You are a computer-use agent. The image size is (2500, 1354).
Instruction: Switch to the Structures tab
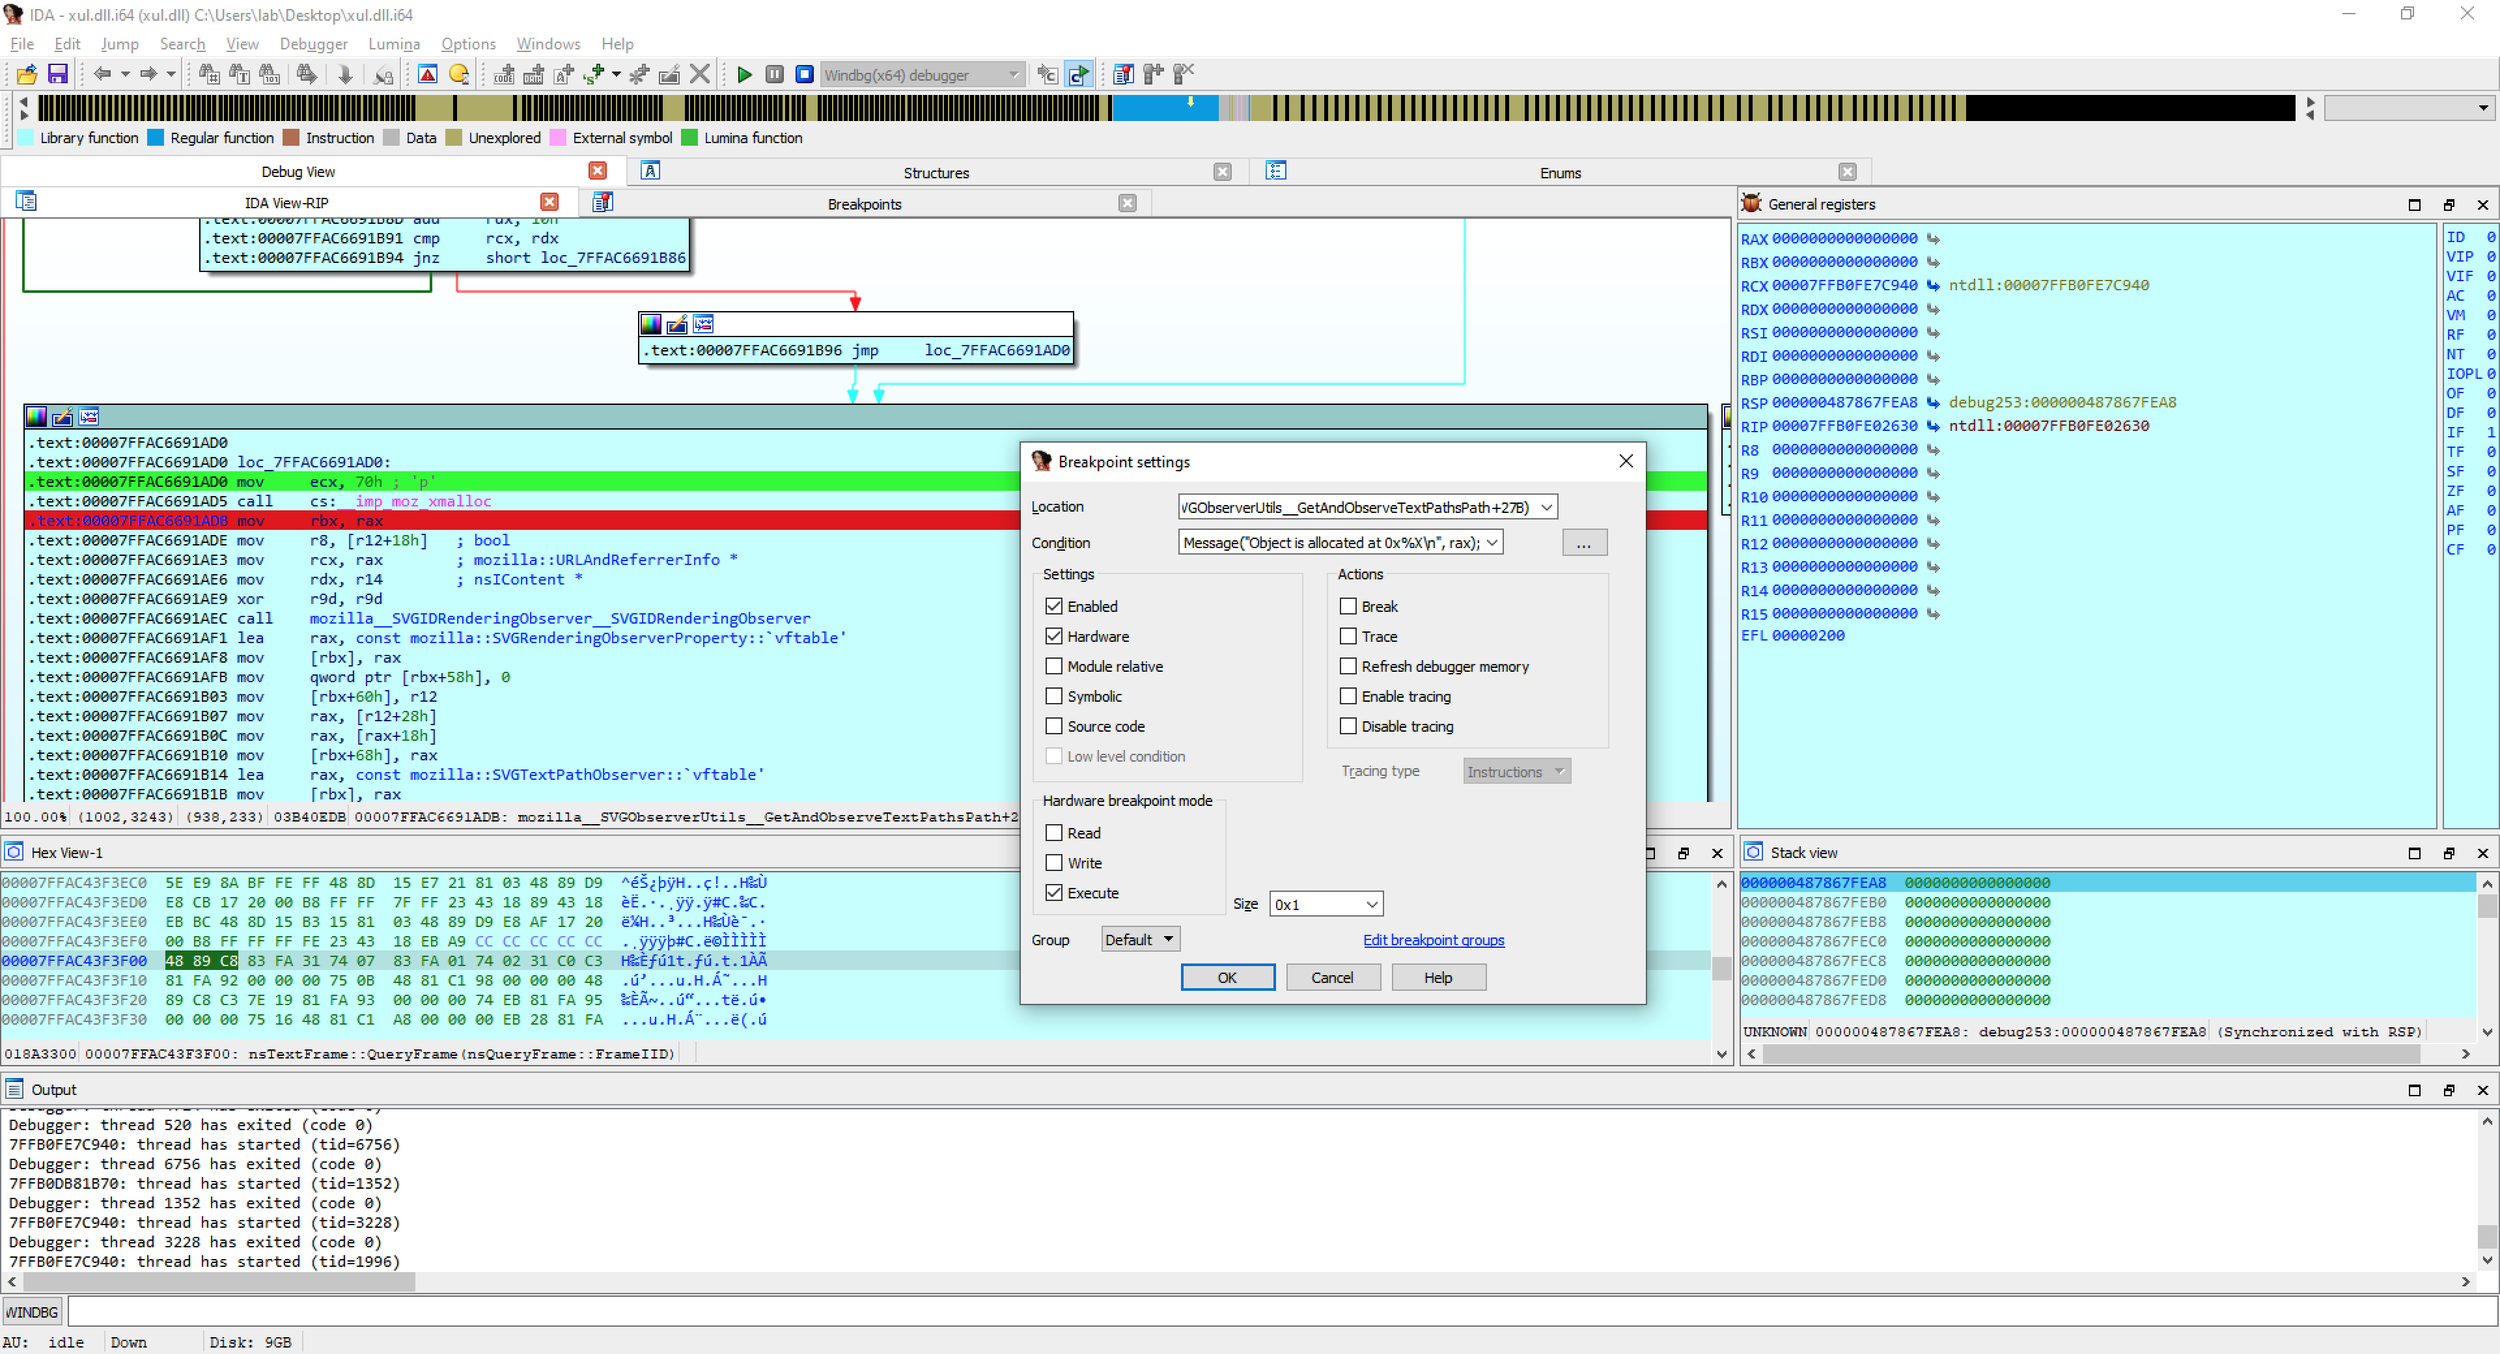coord(936,173)
